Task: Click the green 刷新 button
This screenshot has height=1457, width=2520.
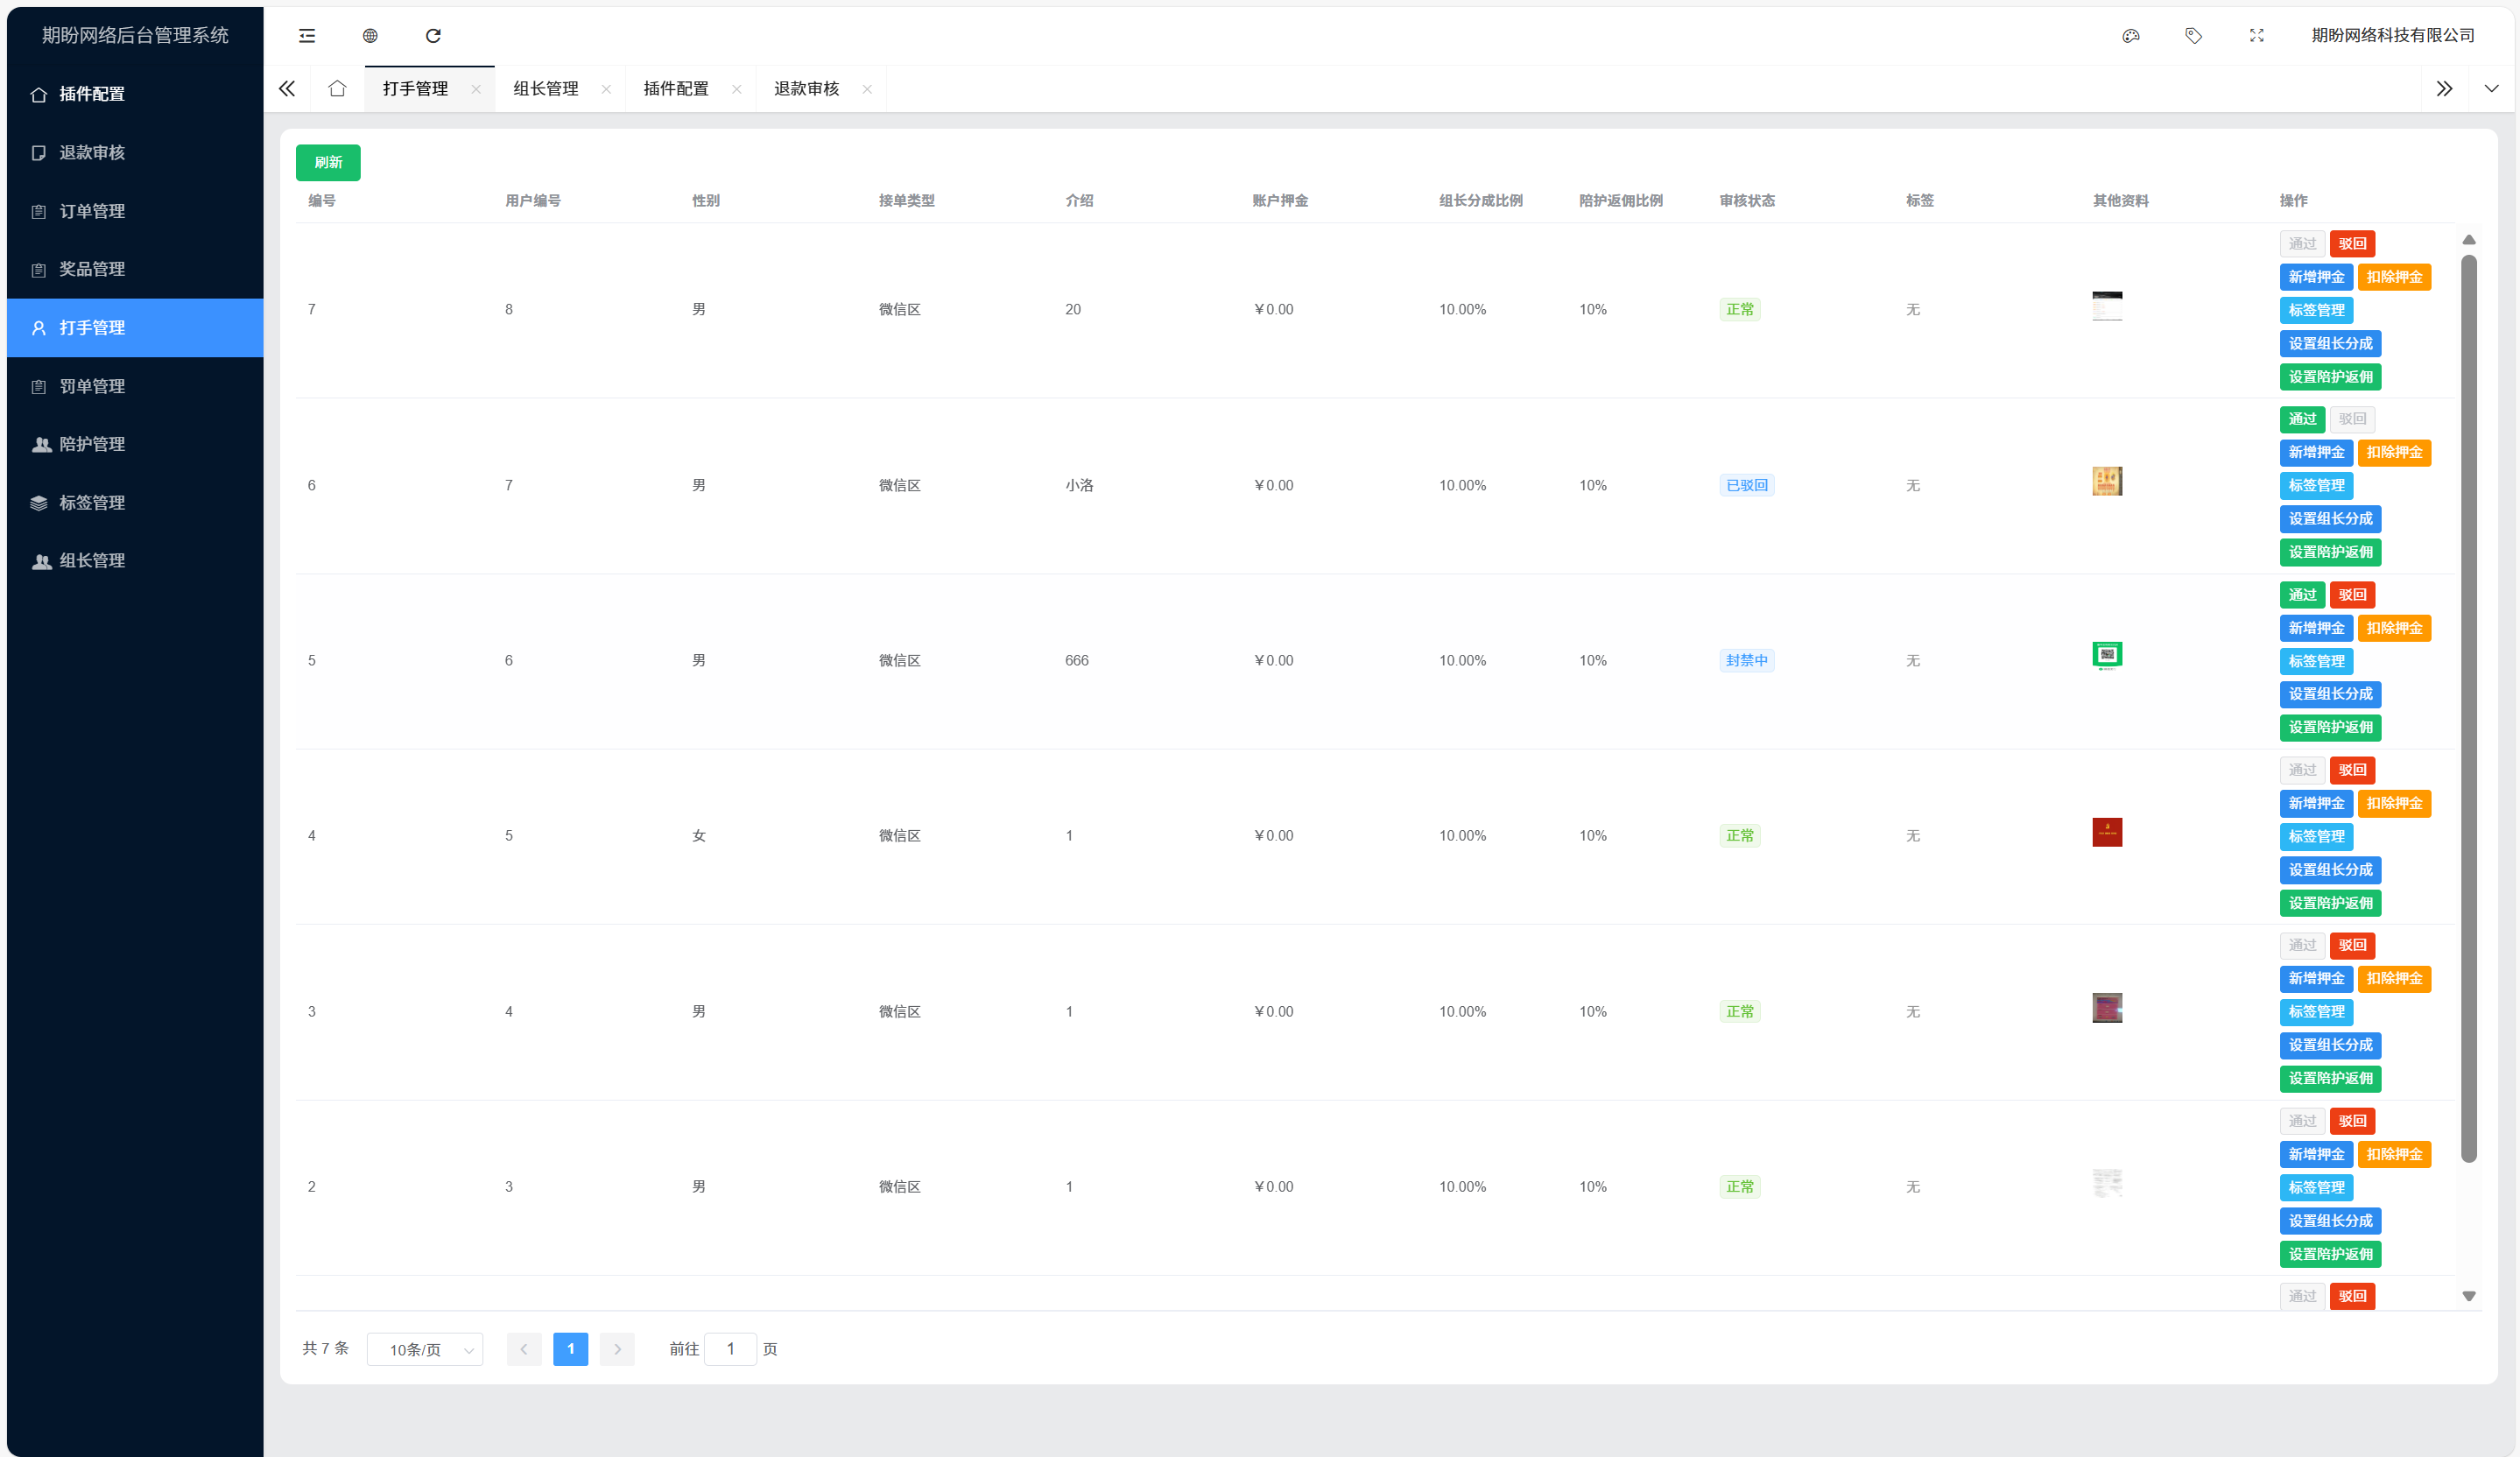Action: pos(328,162)
